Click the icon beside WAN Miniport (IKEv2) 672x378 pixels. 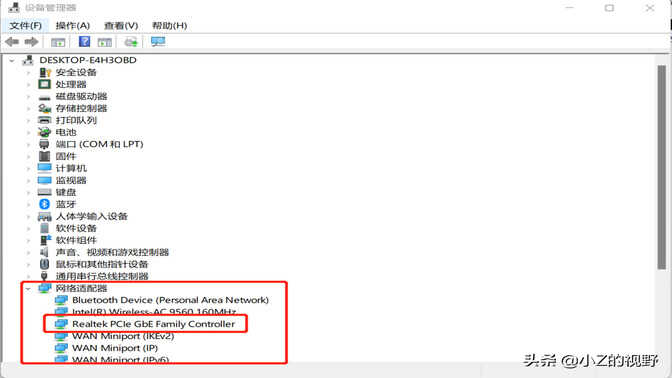[x=61, y=336]
